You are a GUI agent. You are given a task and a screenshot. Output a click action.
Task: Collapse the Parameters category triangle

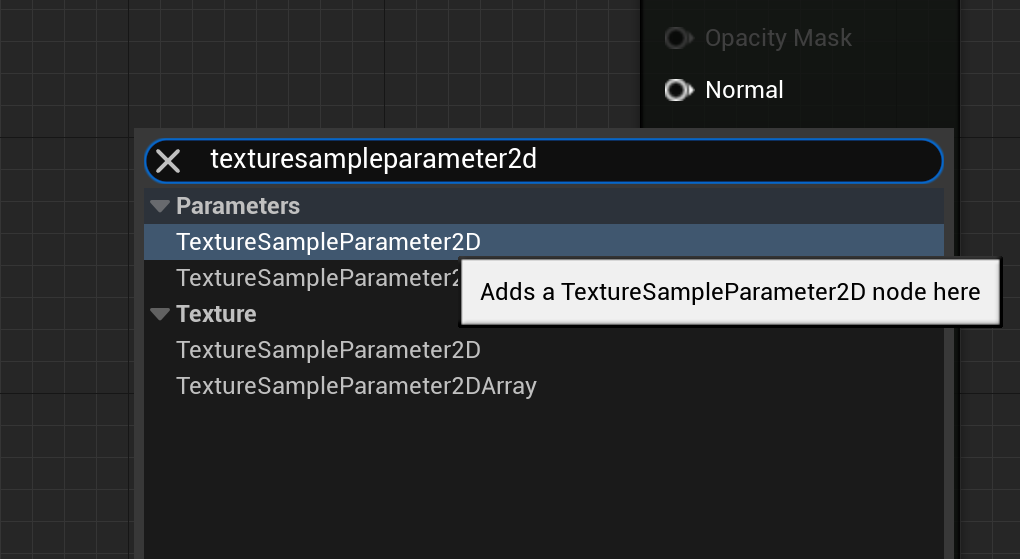pos(160,206)
